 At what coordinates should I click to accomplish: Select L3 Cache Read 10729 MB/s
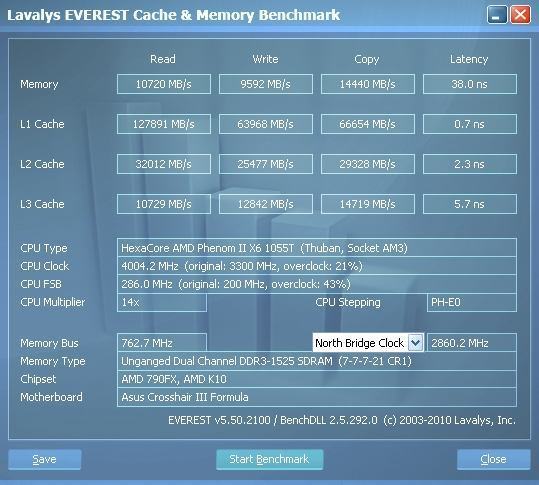point(164,204)
